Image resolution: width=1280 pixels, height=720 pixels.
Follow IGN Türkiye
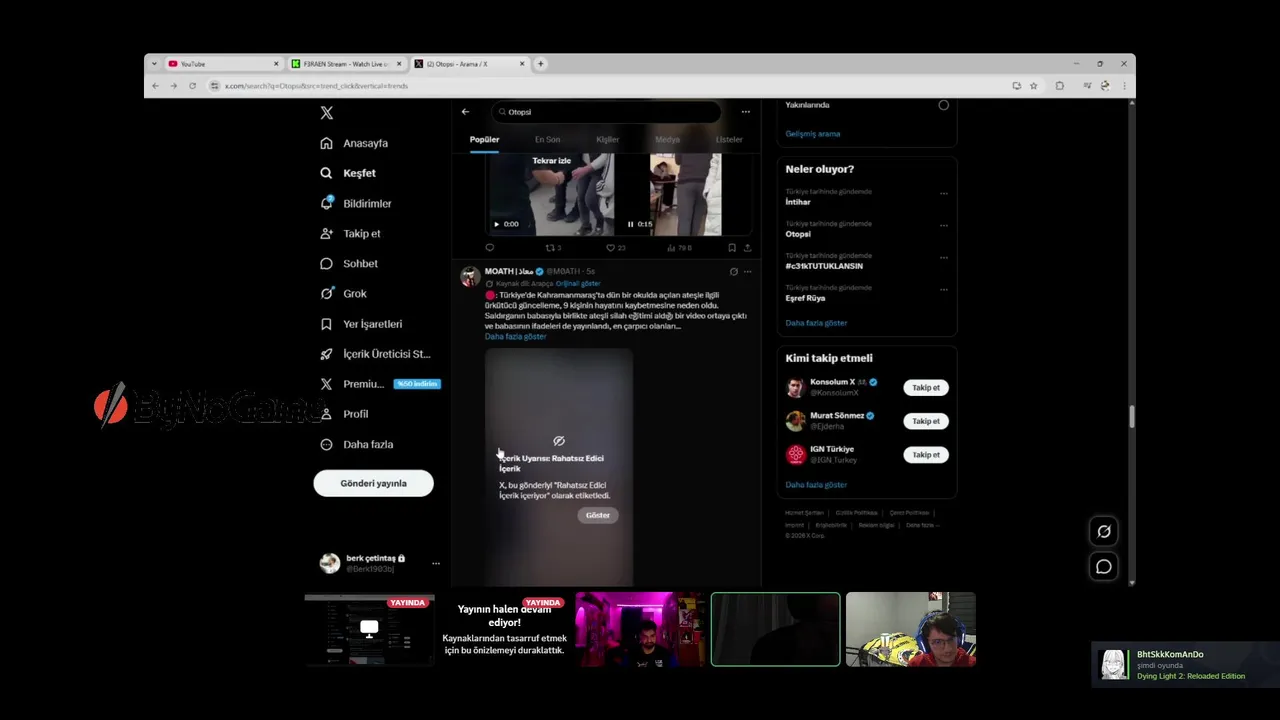(926, 455)
